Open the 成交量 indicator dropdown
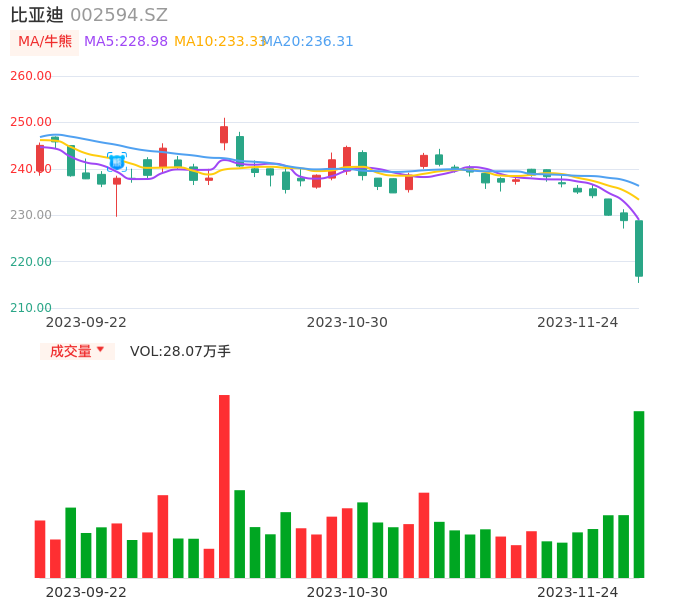Screen dimensions: 686x606 pos(77,351)
